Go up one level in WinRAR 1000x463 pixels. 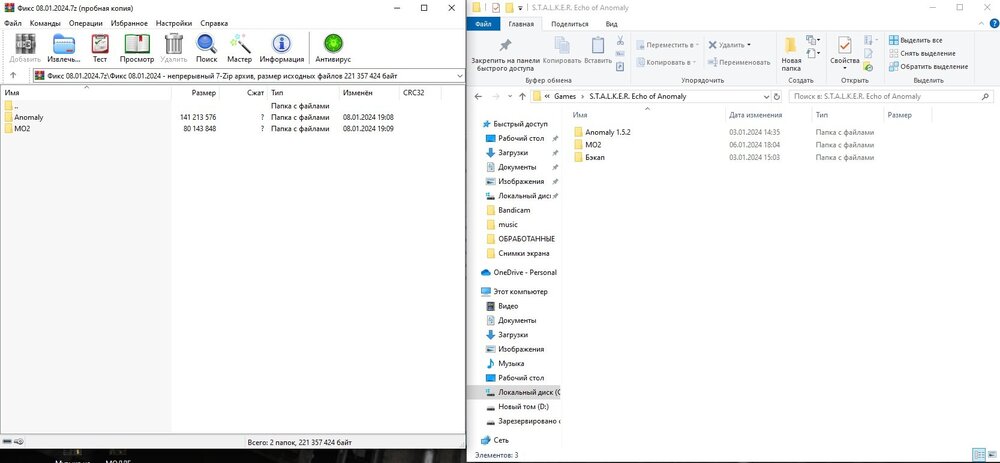tap(12, 75)
